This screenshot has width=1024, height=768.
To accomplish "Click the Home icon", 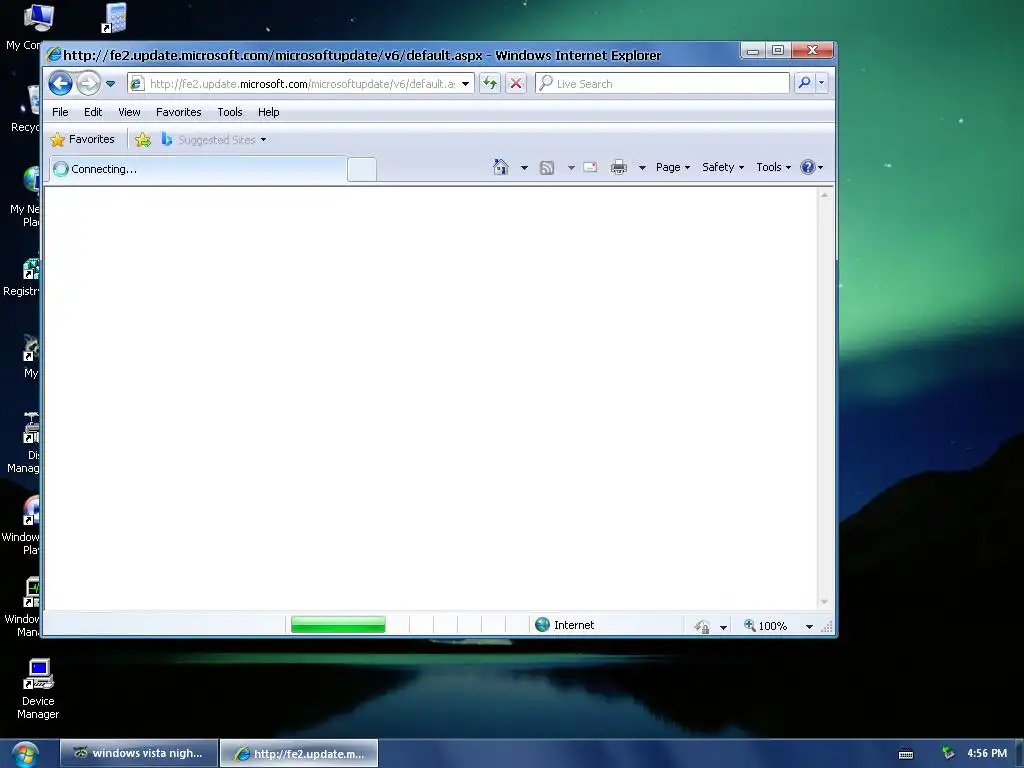I will click(x=501, y=167).
